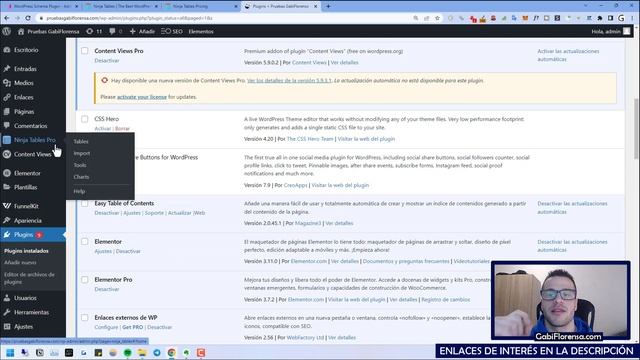Tick the Elementor plugin checkbox
The height and width of the screenshot is (360, 640).
coord(84,242)
